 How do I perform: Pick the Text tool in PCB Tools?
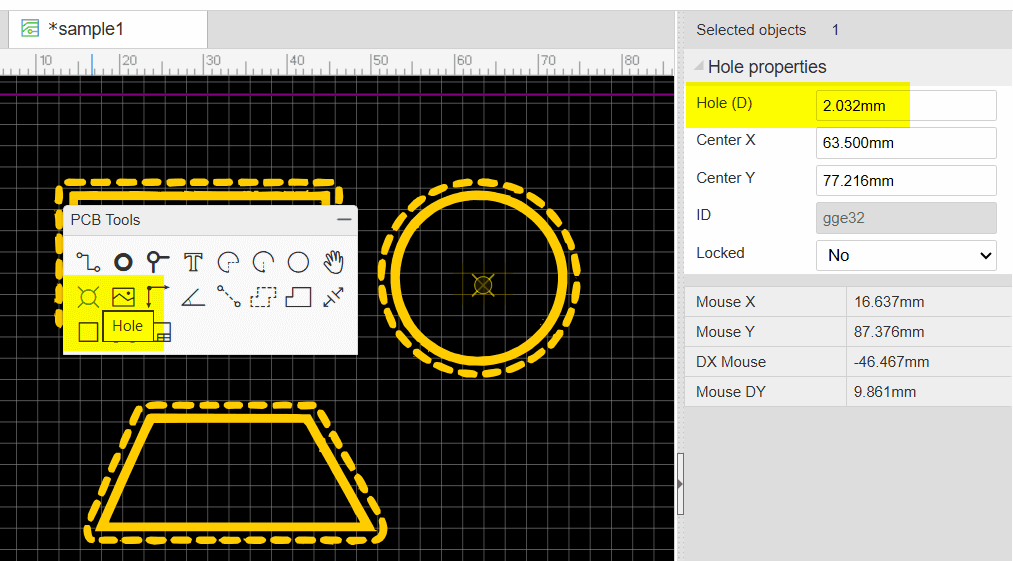point(193,263)
